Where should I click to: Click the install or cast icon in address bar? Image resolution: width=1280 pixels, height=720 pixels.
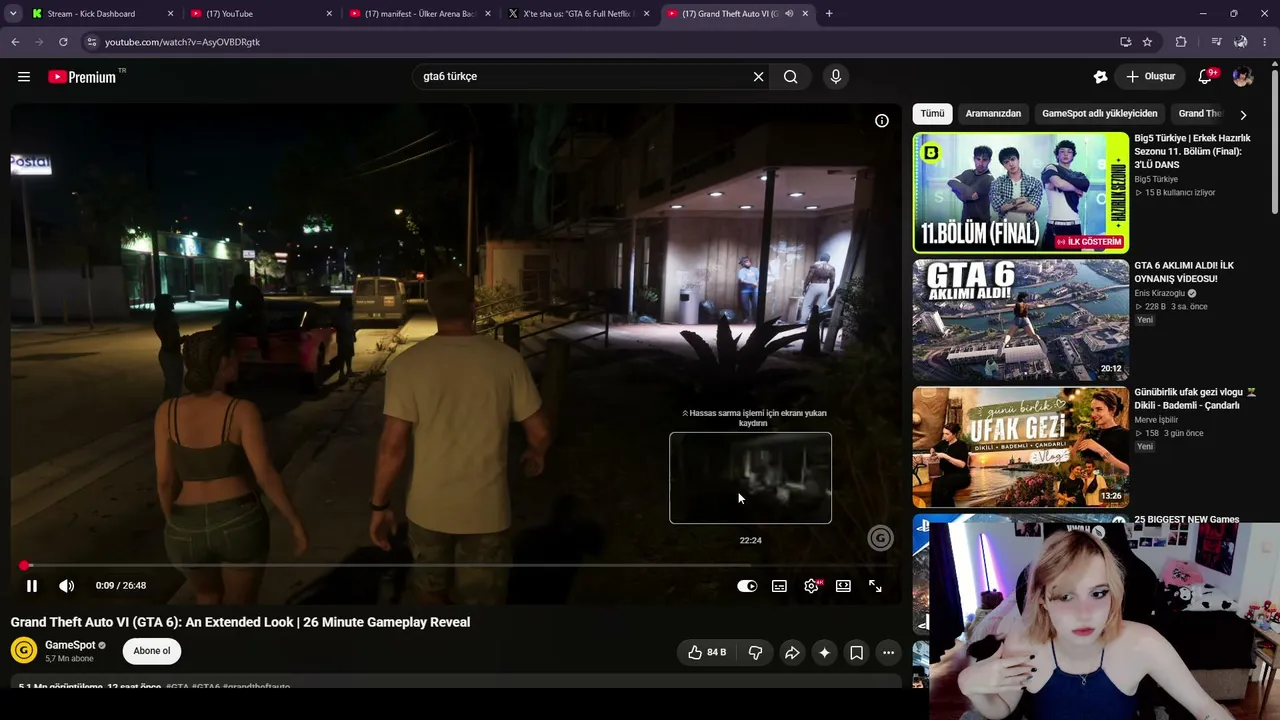coord(1126,42)
